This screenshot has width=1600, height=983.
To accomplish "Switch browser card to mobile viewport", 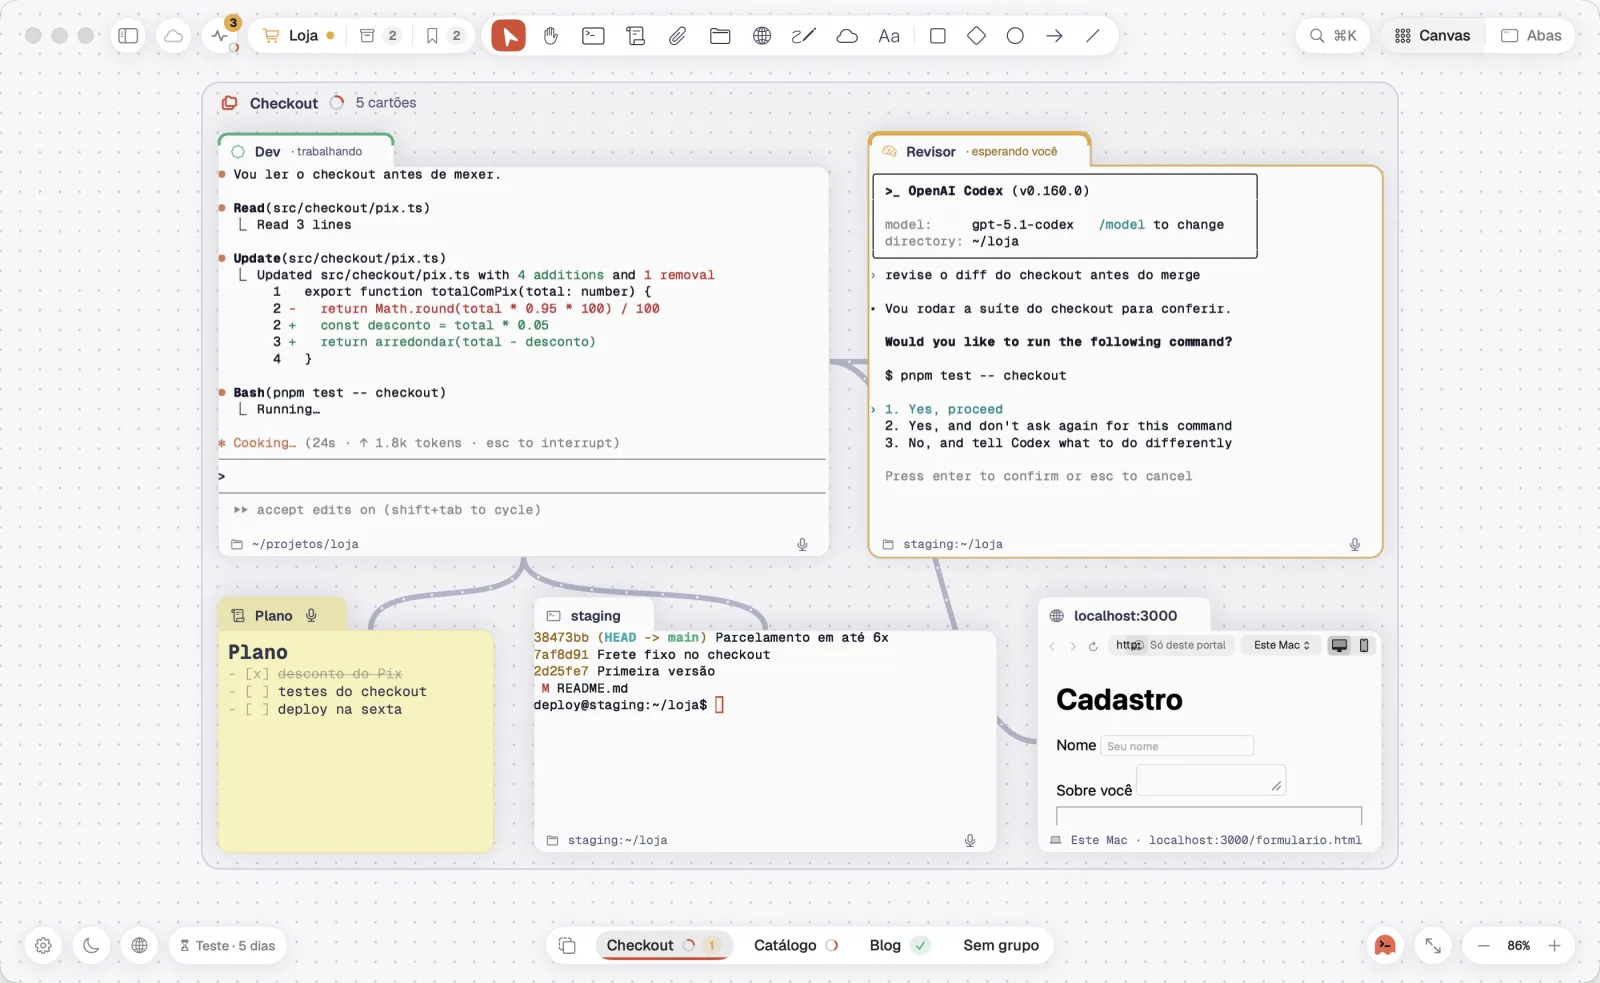I will tap(1364, 645).
